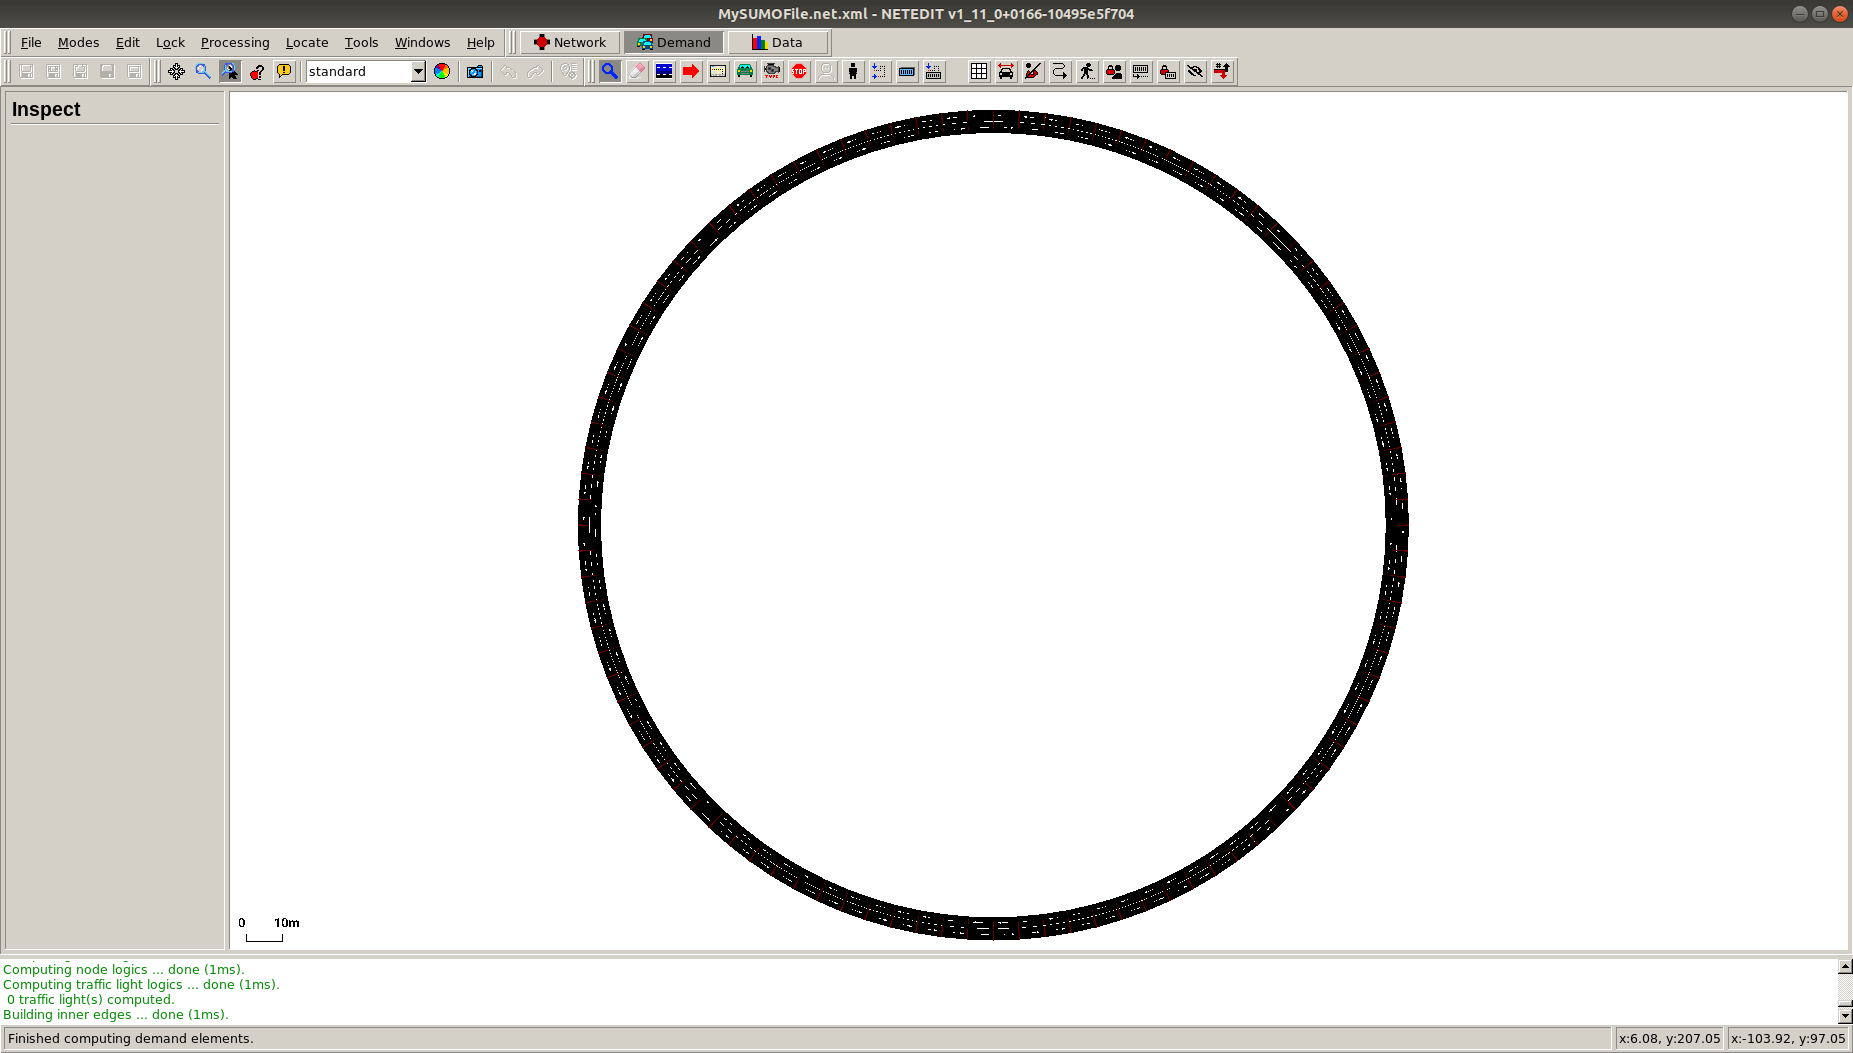Activate the Route creation mode icon
The height and width of the screenshot is (1053, 1853).
tap(691, 71)
